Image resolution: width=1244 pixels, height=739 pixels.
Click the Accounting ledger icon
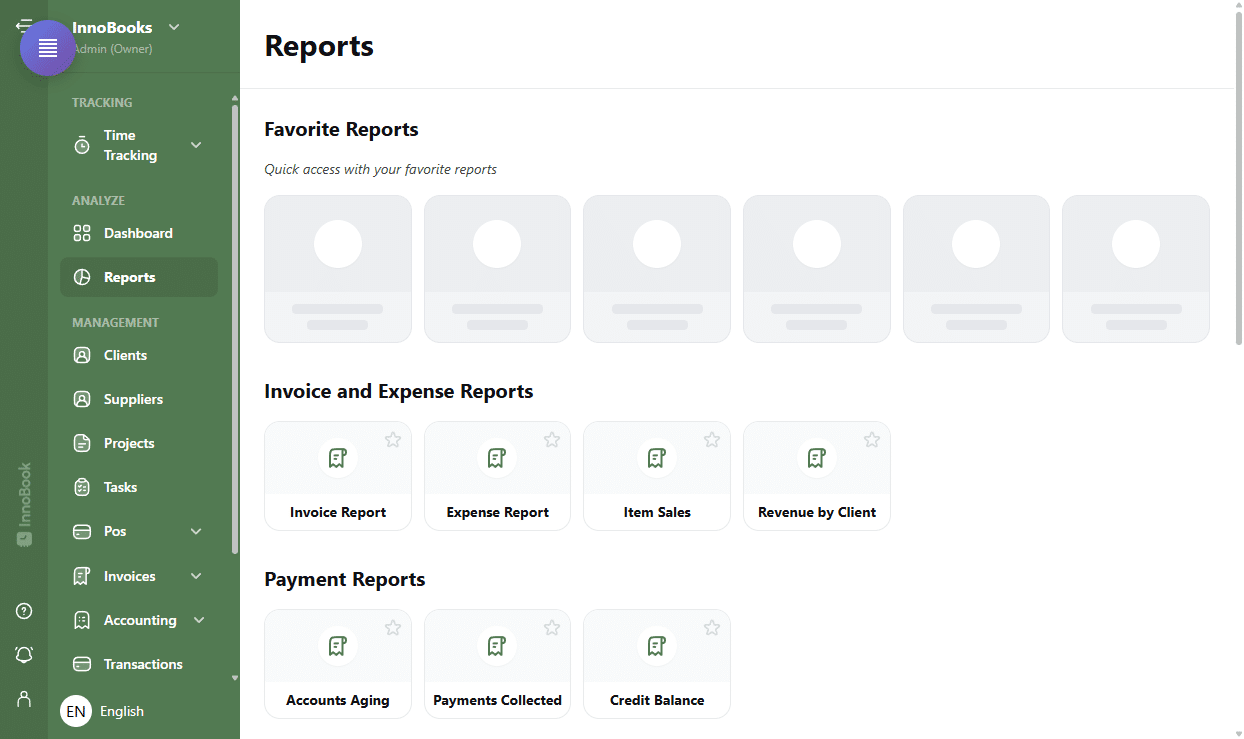[82, 620]
